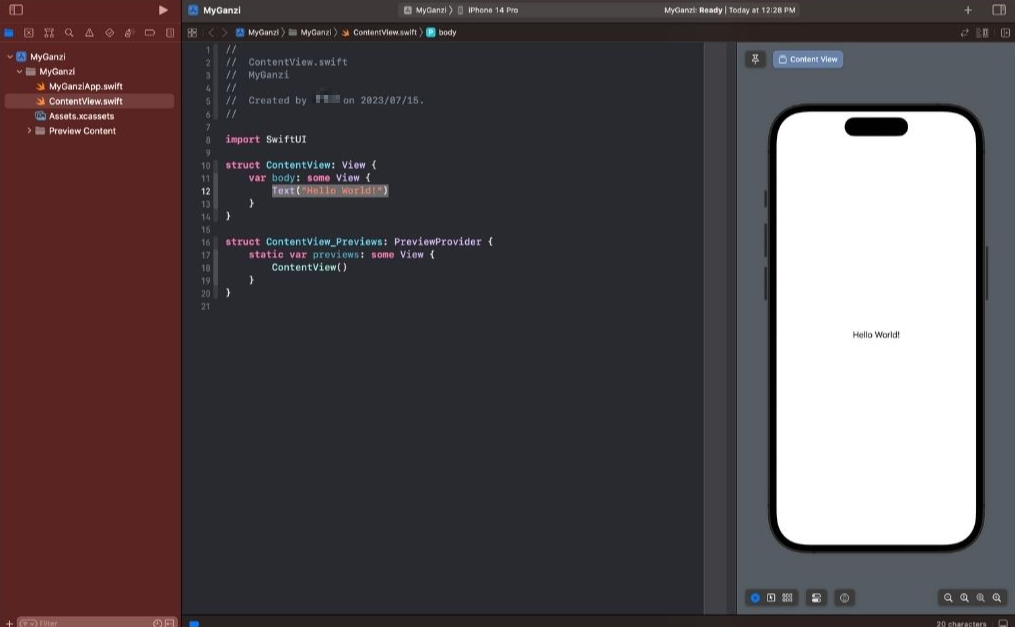
Task: Click the MyGanzi Ready activity status
Action: [730, 10]
